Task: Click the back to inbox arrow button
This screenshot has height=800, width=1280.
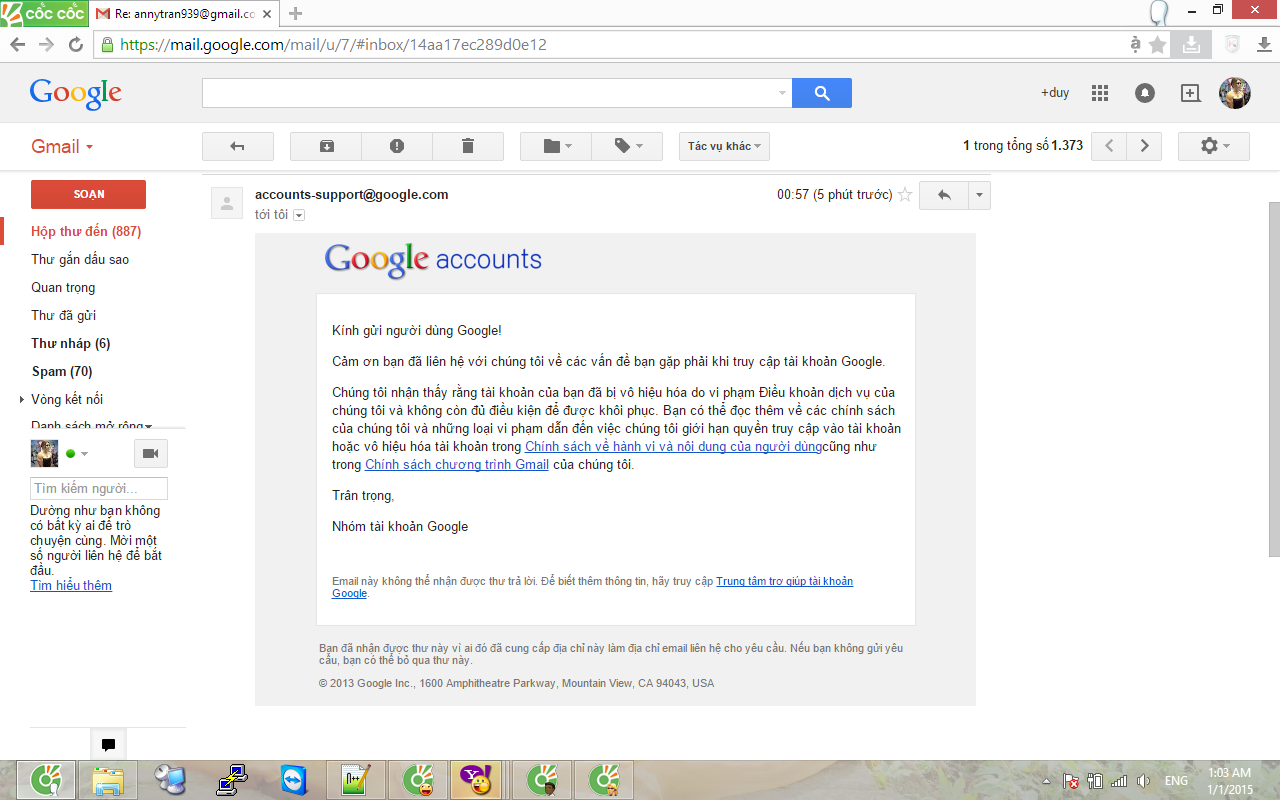Action: pyautogui.click(x=238, y=146)
